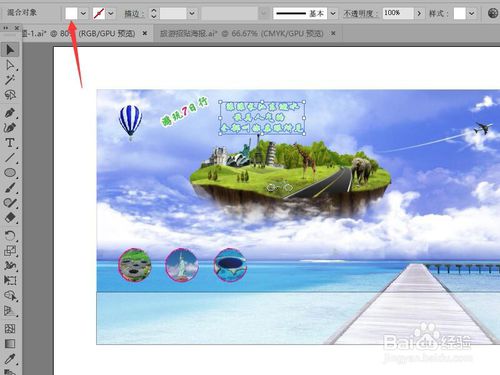Image resolution: width=500 pixels, height=375 pixels.
Task: Open the stroke color dropdown arrow
Action: (x=111, y=13)
